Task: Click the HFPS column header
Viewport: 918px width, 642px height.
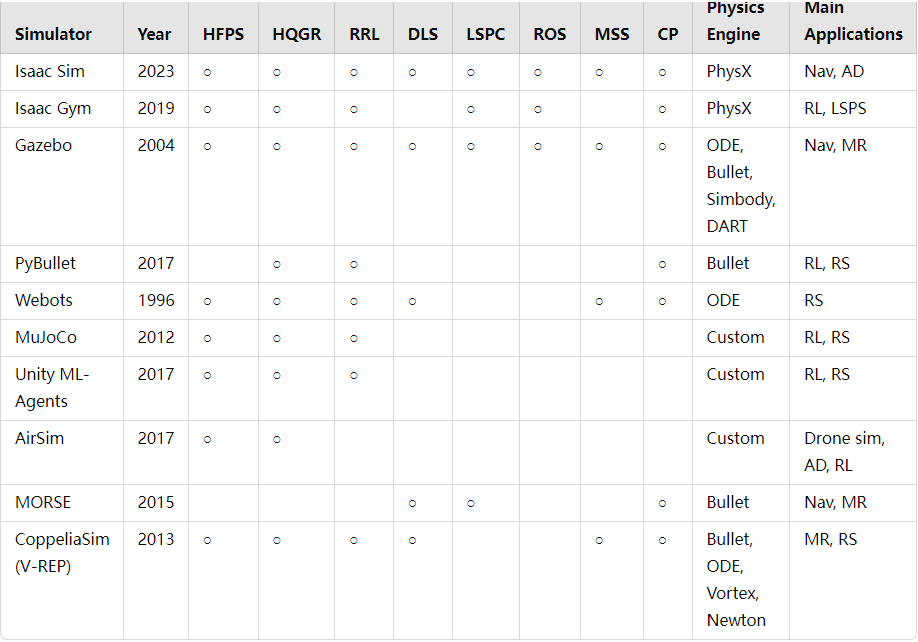Action: pos(223,35)
